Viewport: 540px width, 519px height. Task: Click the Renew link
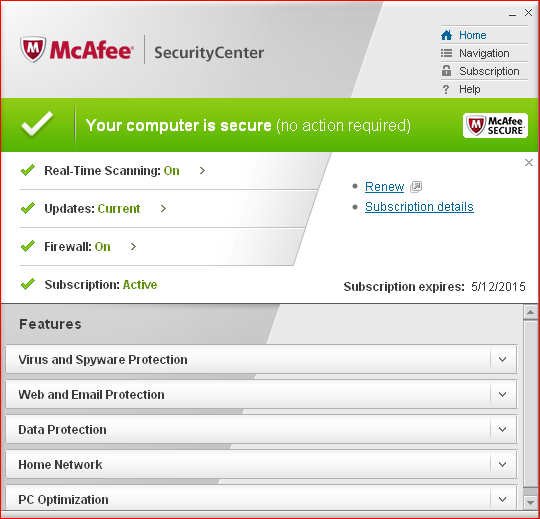pos(384,187)
